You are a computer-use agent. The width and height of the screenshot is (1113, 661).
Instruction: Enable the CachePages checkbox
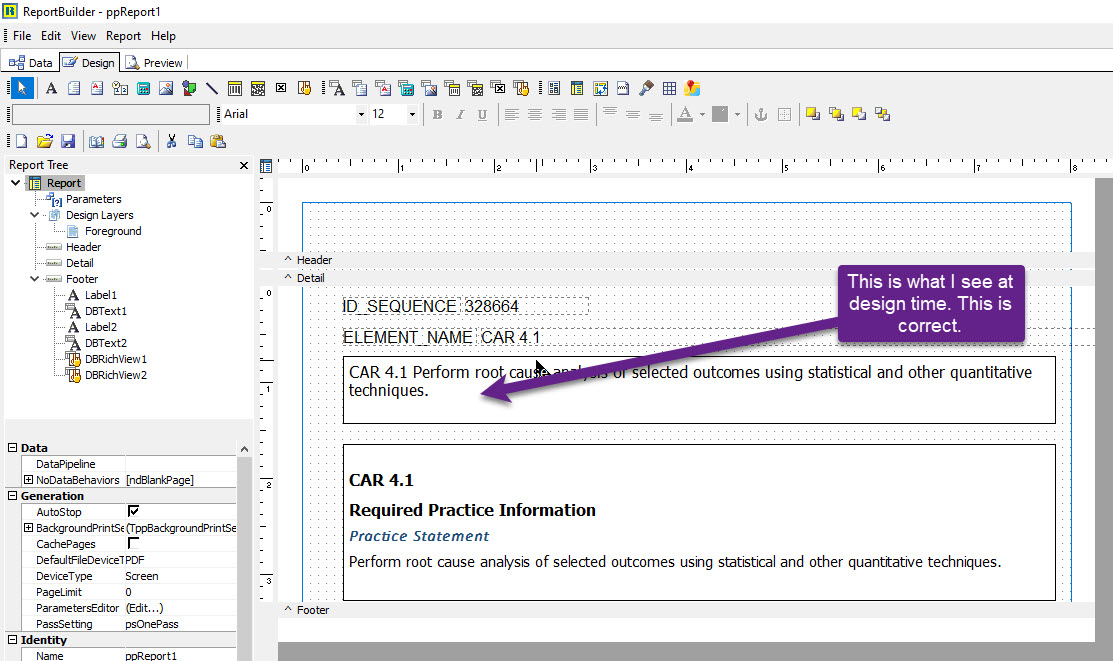(133, 543)
